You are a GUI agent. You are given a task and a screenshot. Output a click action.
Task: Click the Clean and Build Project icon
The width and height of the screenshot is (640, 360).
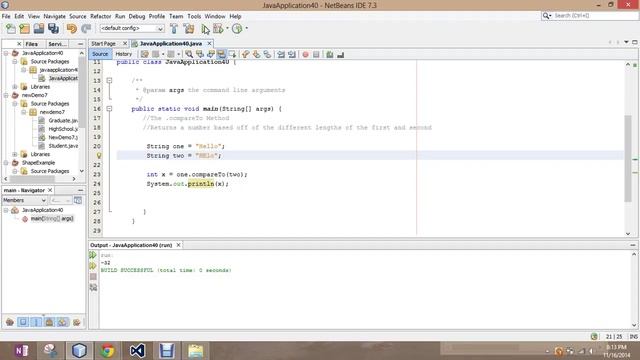click(189, 29)
